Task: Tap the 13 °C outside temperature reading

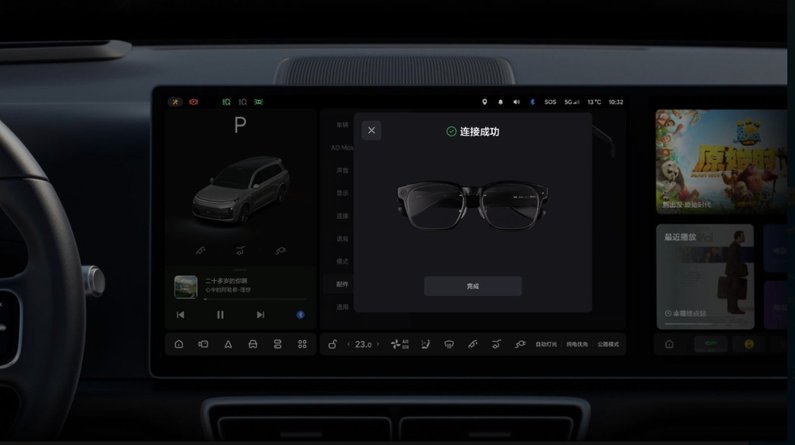Action: pyautogui.click(x=594, y=102)
